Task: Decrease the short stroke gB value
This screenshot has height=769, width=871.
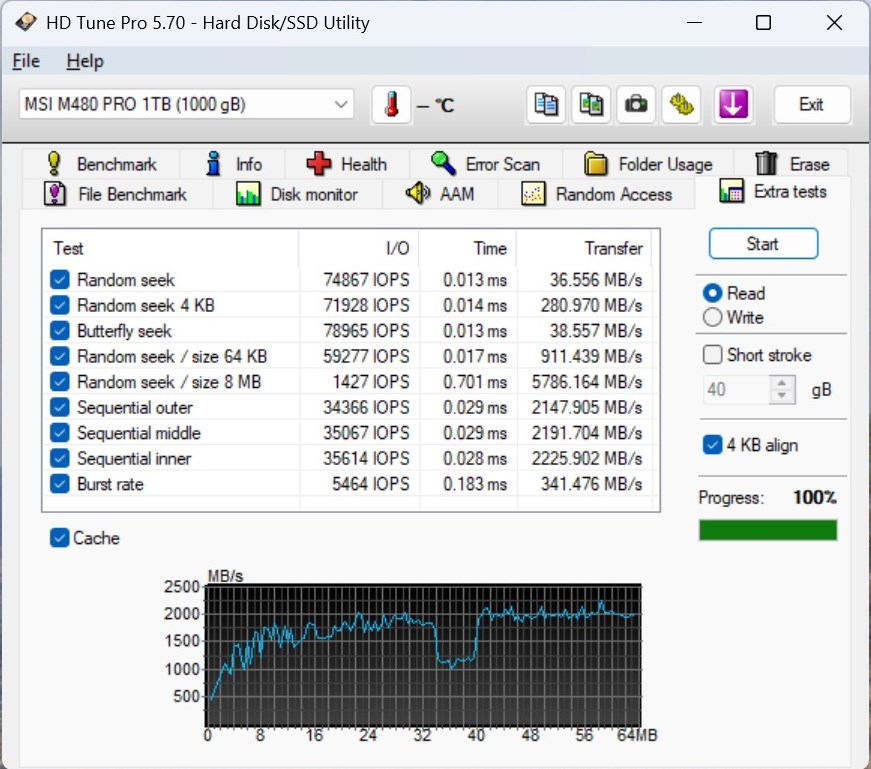Action: click(782, 396)
